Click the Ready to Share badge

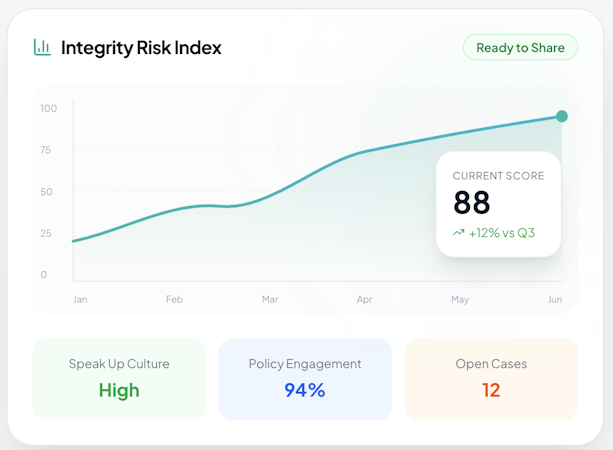pyautogui.click(x=520, y=47)
